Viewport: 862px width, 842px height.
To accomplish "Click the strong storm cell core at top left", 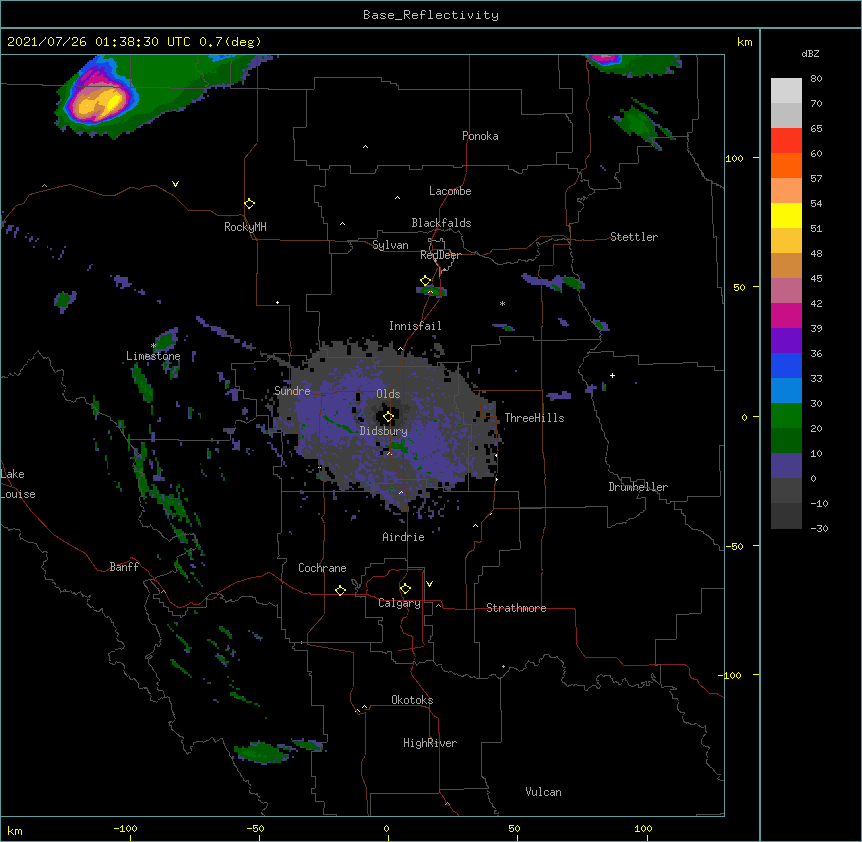I will pyautogui.click(x=99, y=102).
